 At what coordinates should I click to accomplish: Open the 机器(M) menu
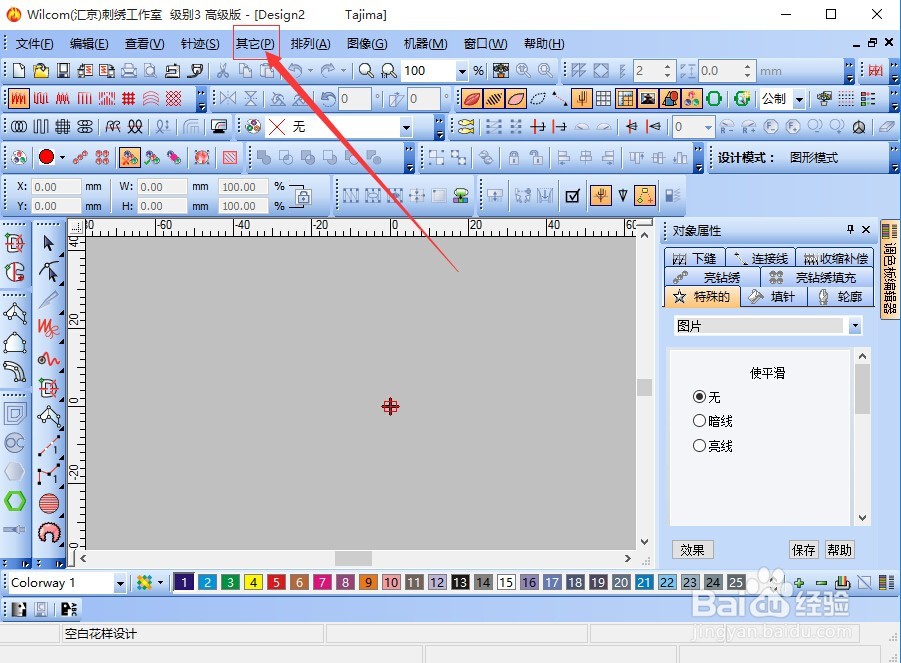point(425,44)
